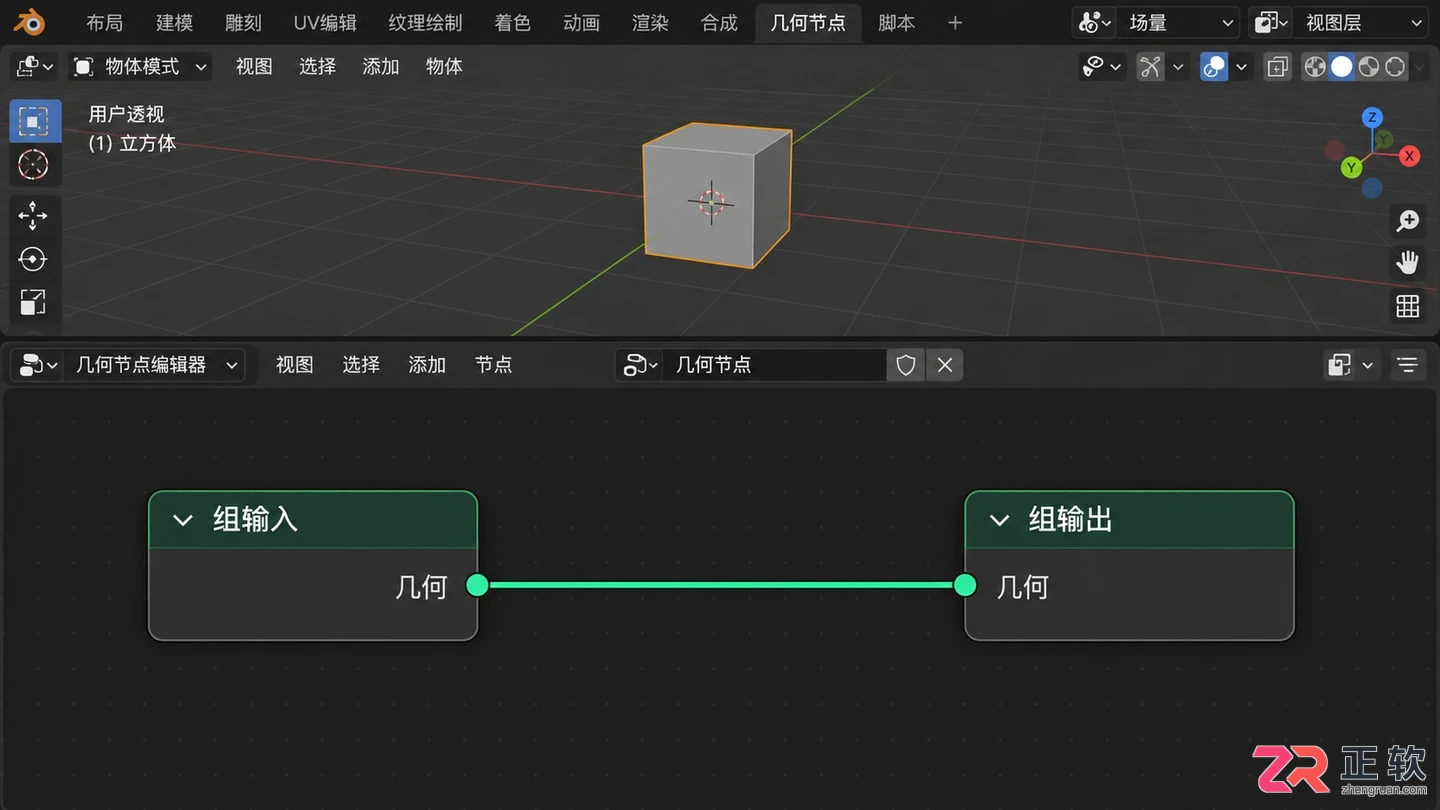Add a new workspace with the plus
The width and height of the screenshot is (1440, 810).
tap(955, 22)
